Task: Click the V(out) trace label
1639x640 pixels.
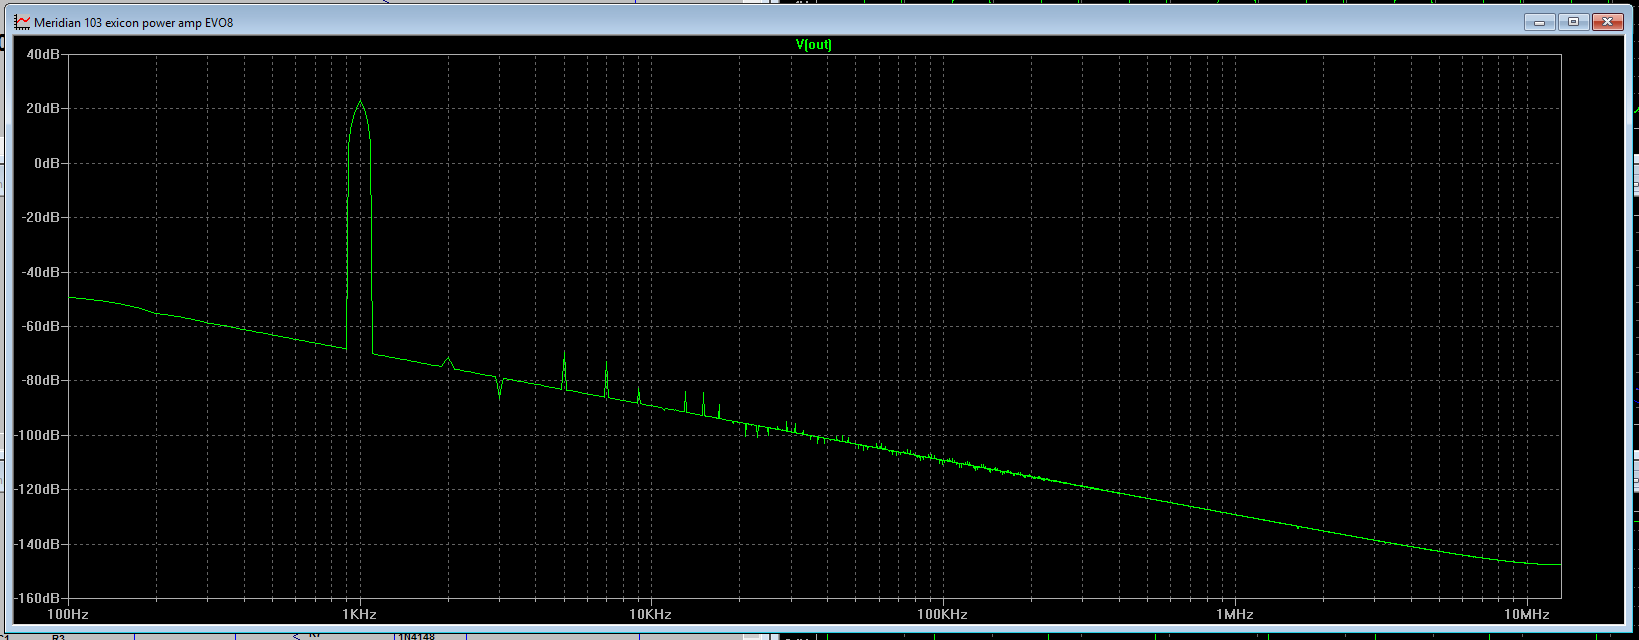Action: click(813, 44)
